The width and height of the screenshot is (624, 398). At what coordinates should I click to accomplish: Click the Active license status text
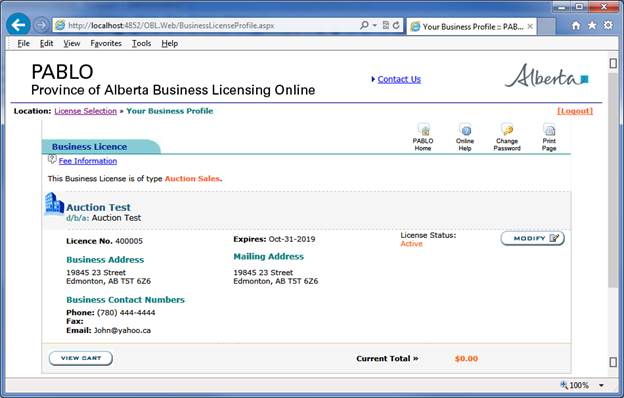point(411,244)
